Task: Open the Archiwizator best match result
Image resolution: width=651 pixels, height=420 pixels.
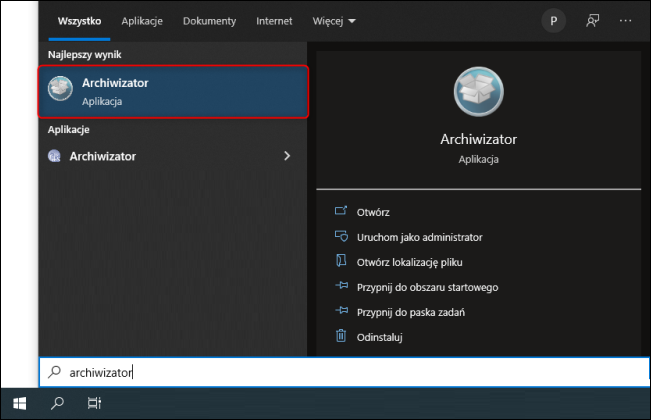Action: coord(173,91)
